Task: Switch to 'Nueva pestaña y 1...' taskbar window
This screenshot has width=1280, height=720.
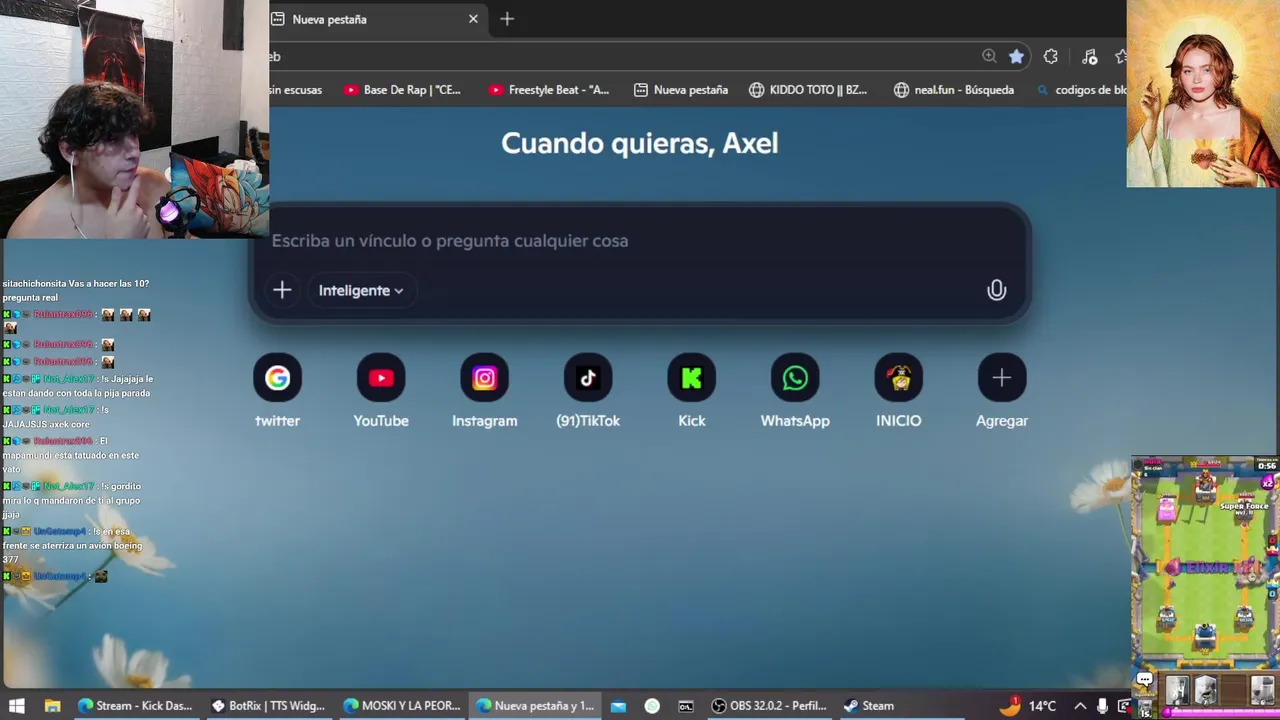Action: (534, 706)
